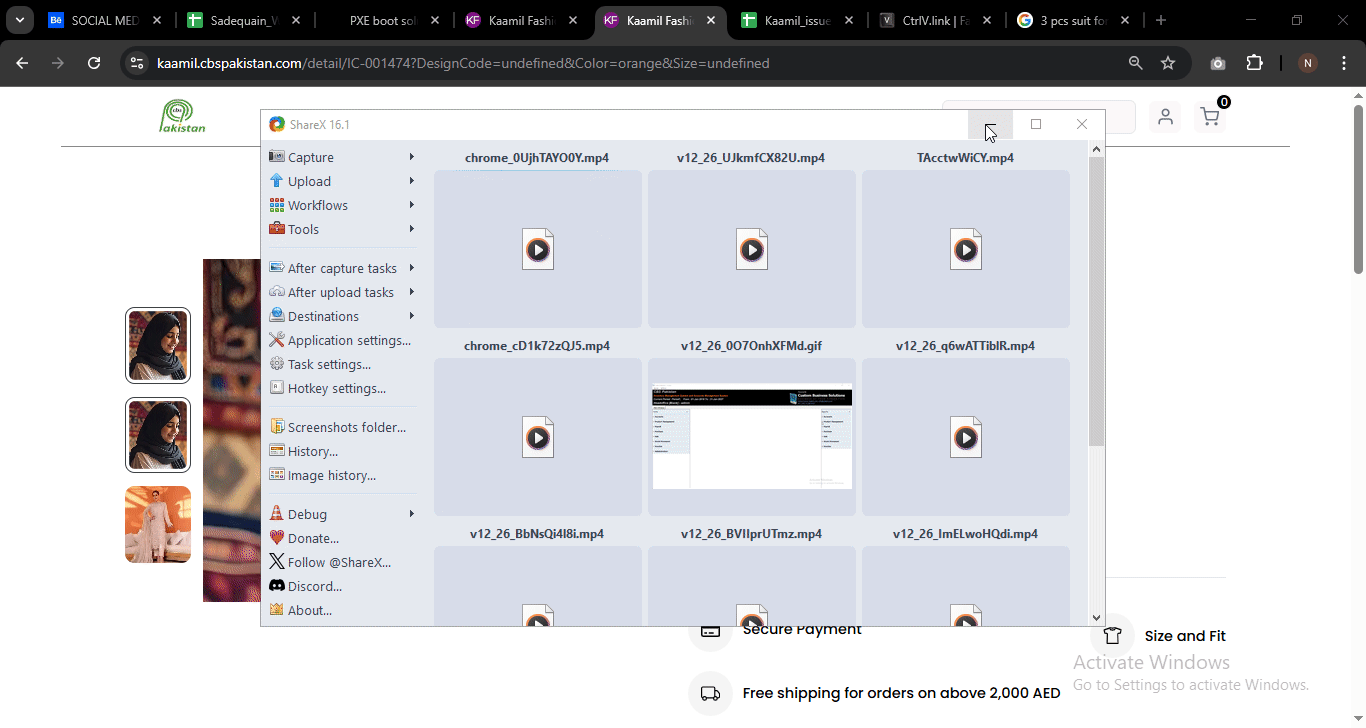Open Application settings wrench icon
Viewport: 1366px width, 728px height.
pyautogui.click(x=277, y=340)
